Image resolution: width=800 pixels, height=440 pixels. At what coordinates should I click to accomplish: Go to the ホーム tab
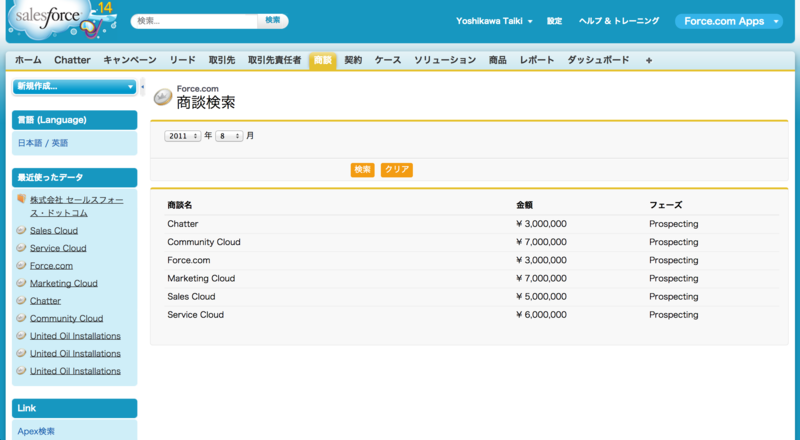[x=28, y=60]
